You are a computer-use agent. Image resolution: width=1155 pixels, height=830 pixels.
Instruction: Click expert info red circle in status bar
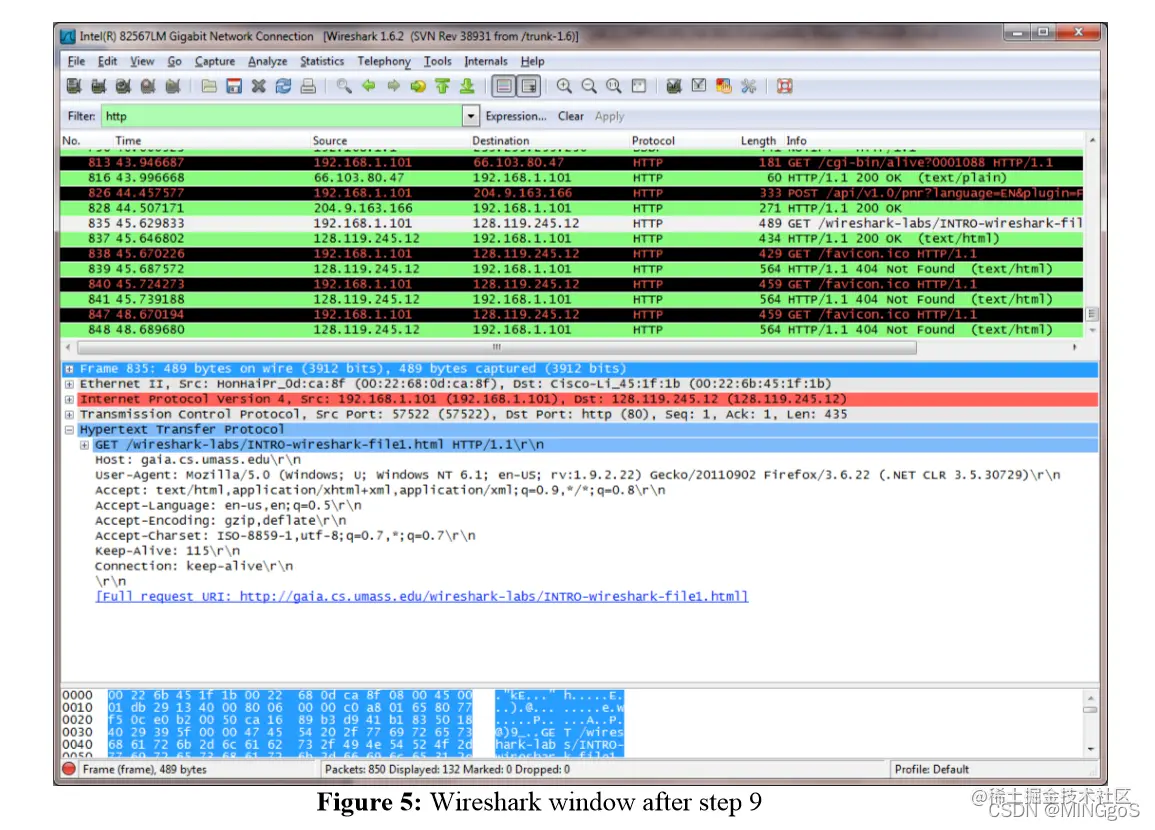click(x=69, y=769)
